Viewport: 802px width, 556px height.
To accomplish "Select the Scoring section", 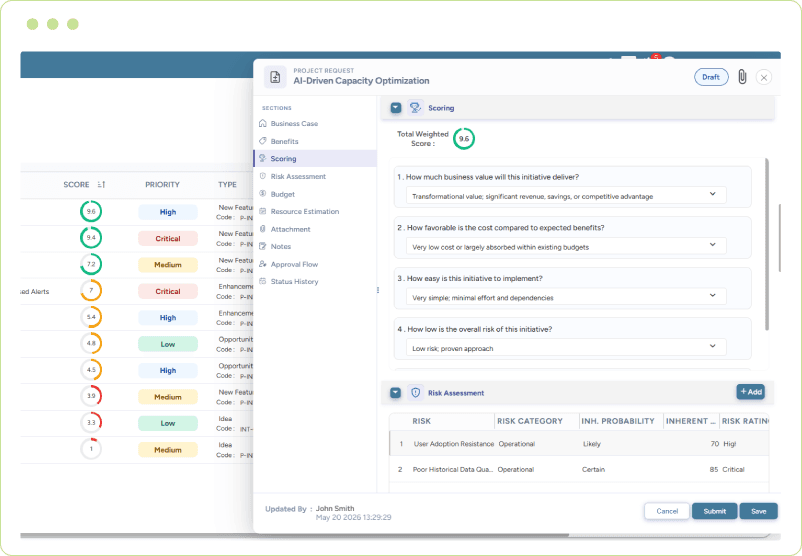I will tap(315, 159).
